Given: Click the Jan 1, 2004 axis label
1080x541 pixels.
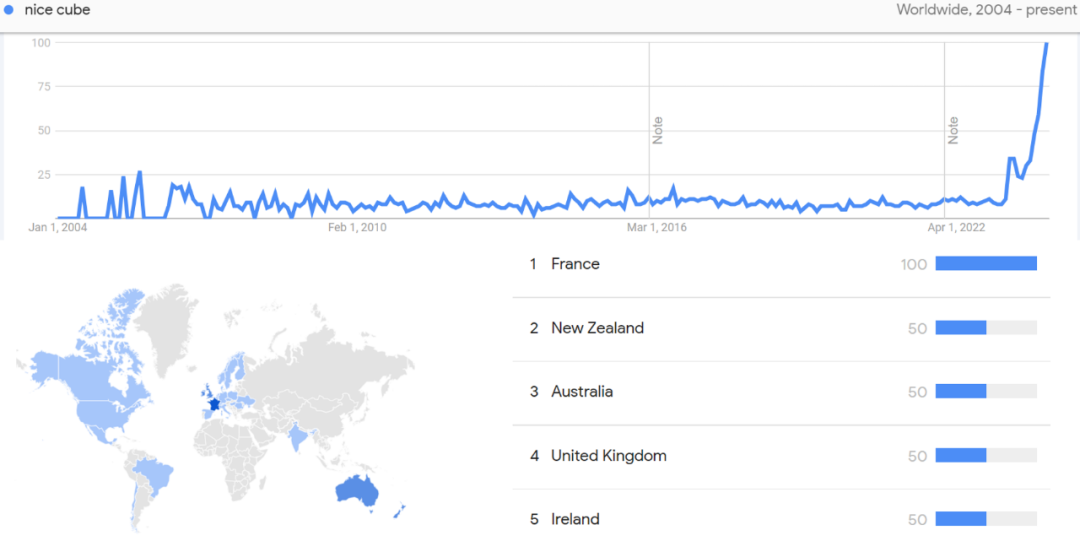Looking at the screenshot, I should tap(58, 227).
